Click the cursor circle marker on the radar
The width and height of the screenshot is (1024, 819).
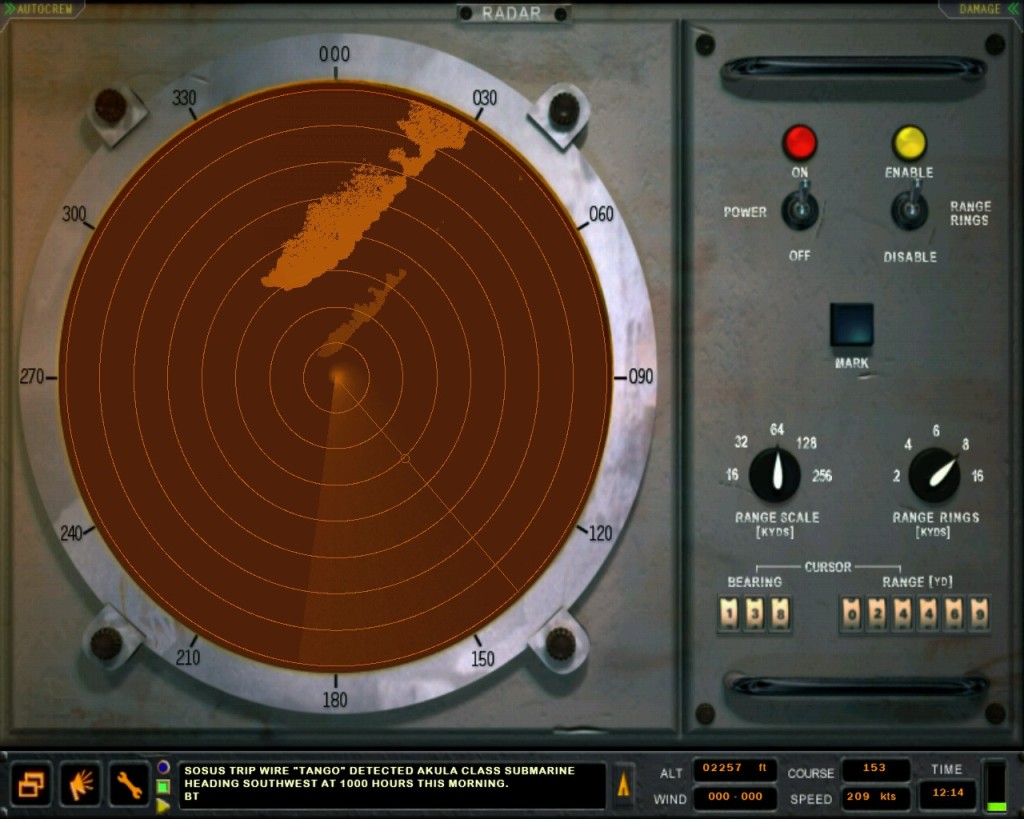click(405, 459)
